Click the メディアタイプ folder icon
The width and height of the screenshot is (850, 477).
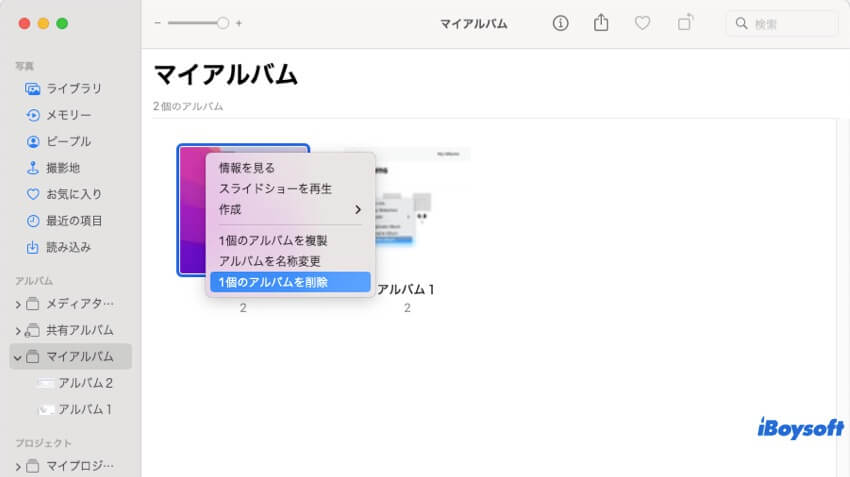(x=33, y=304)
